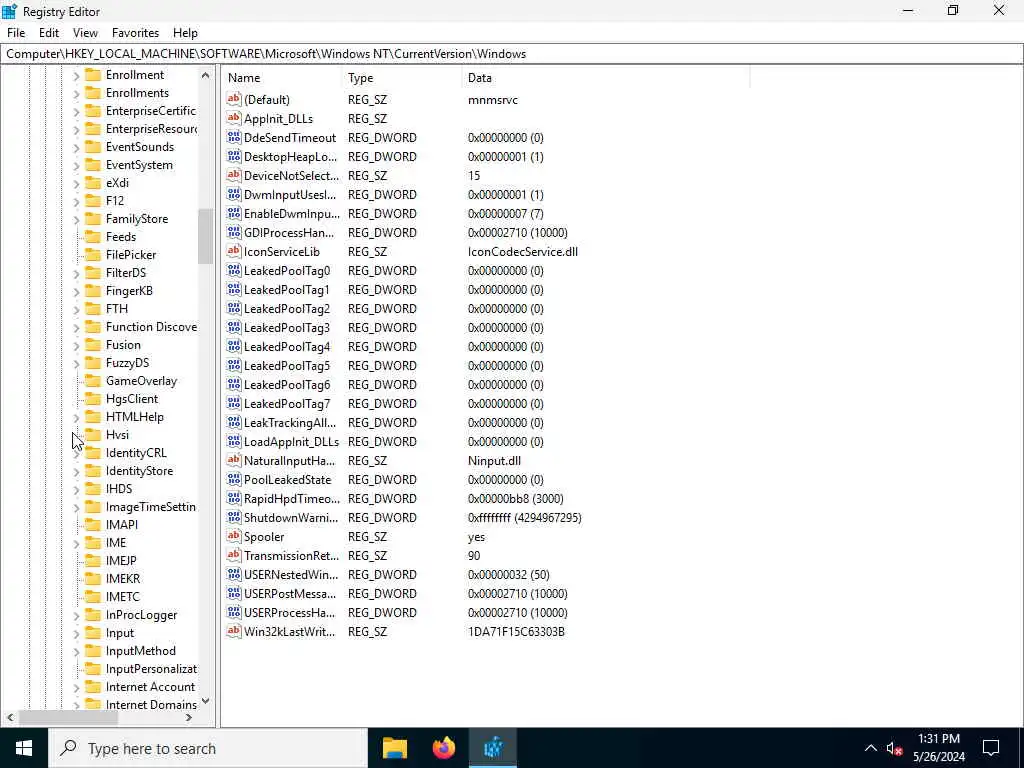Click the muted volume tray icon
Screen dimensions: 1024x768
click(894, 748)
